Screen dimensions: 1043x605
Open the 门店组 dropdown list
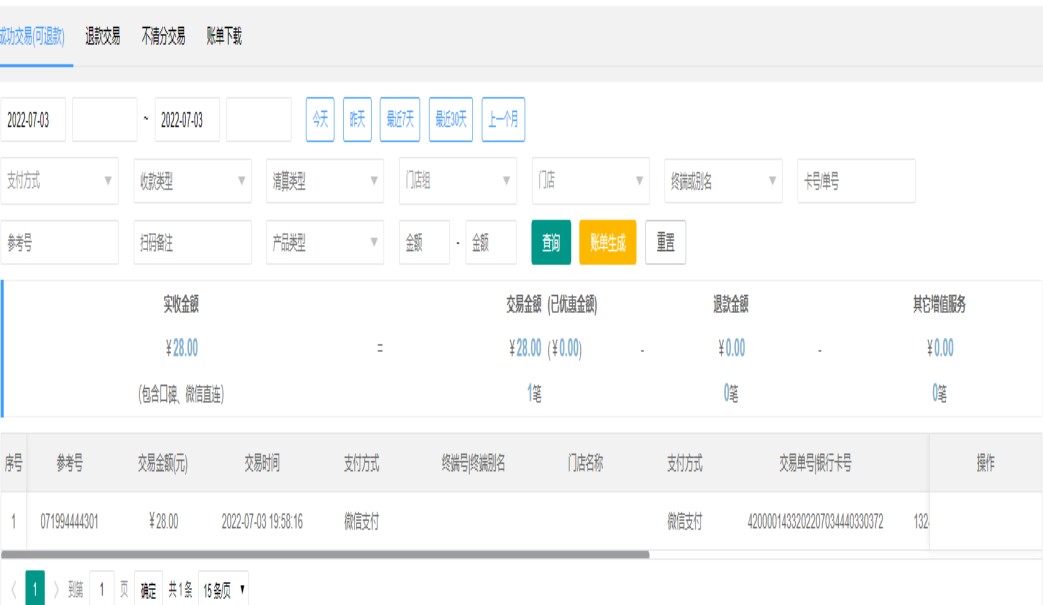pos(458,181)
